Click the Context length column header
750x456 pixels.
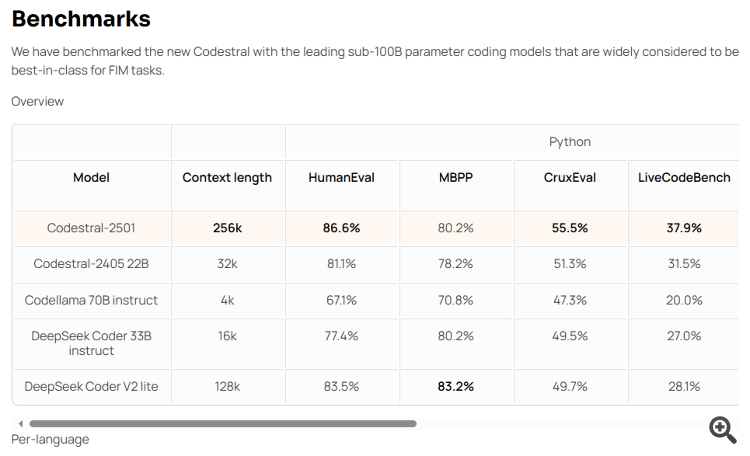pyautogui.click(x=227, y=178)
